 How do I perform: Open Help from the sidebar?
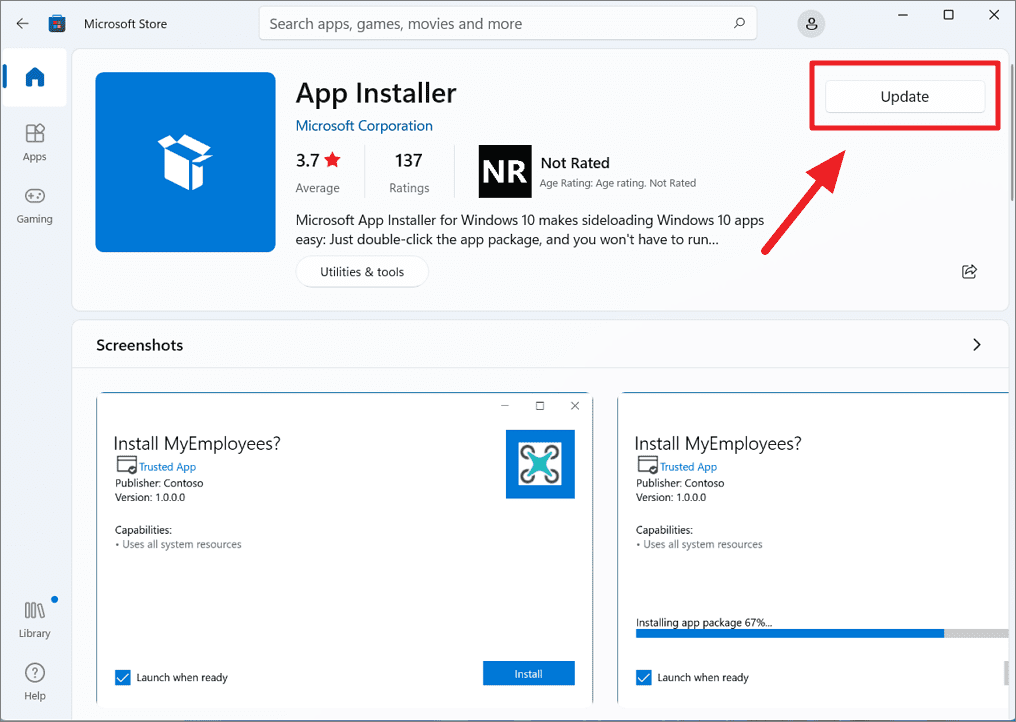click(34, 681)
